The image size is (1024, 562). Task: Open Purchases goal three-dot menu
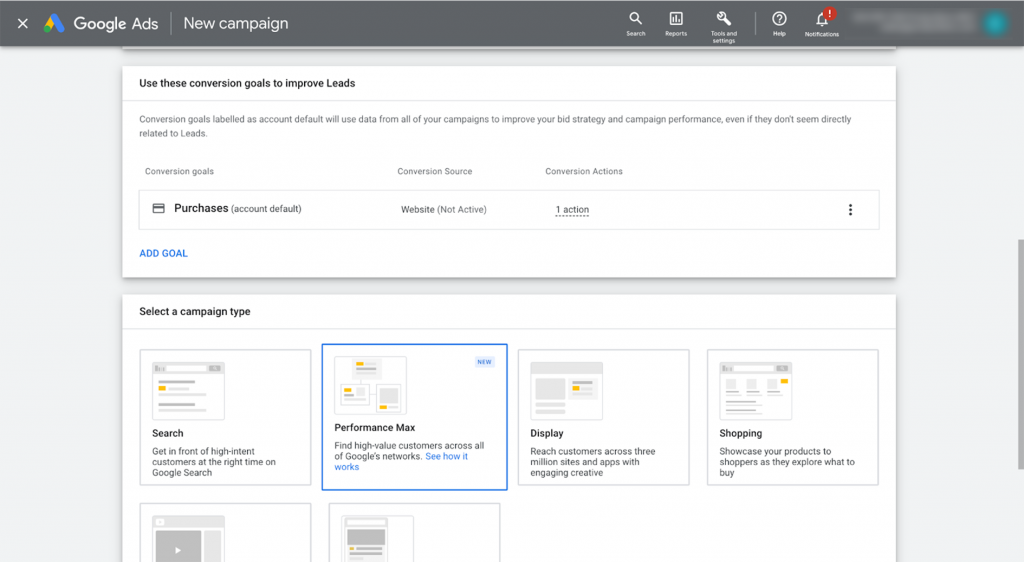(x=850, y=210)
